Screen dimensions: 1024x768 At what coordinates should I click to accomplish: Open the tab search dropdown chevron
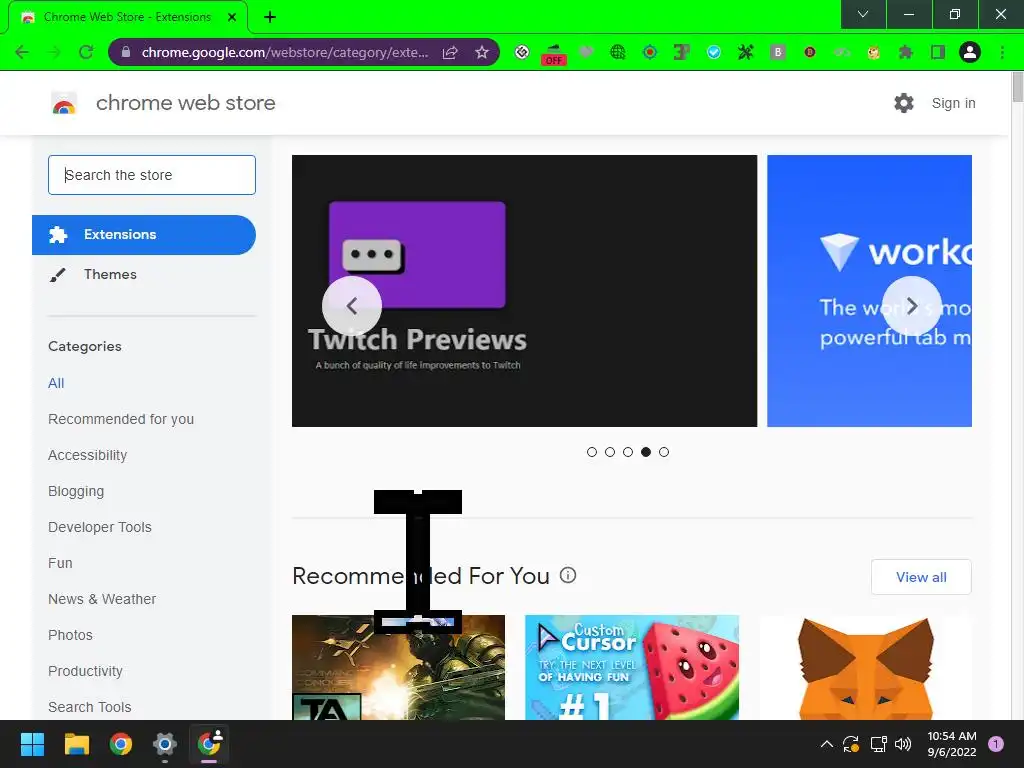click(x=863, y=14)
